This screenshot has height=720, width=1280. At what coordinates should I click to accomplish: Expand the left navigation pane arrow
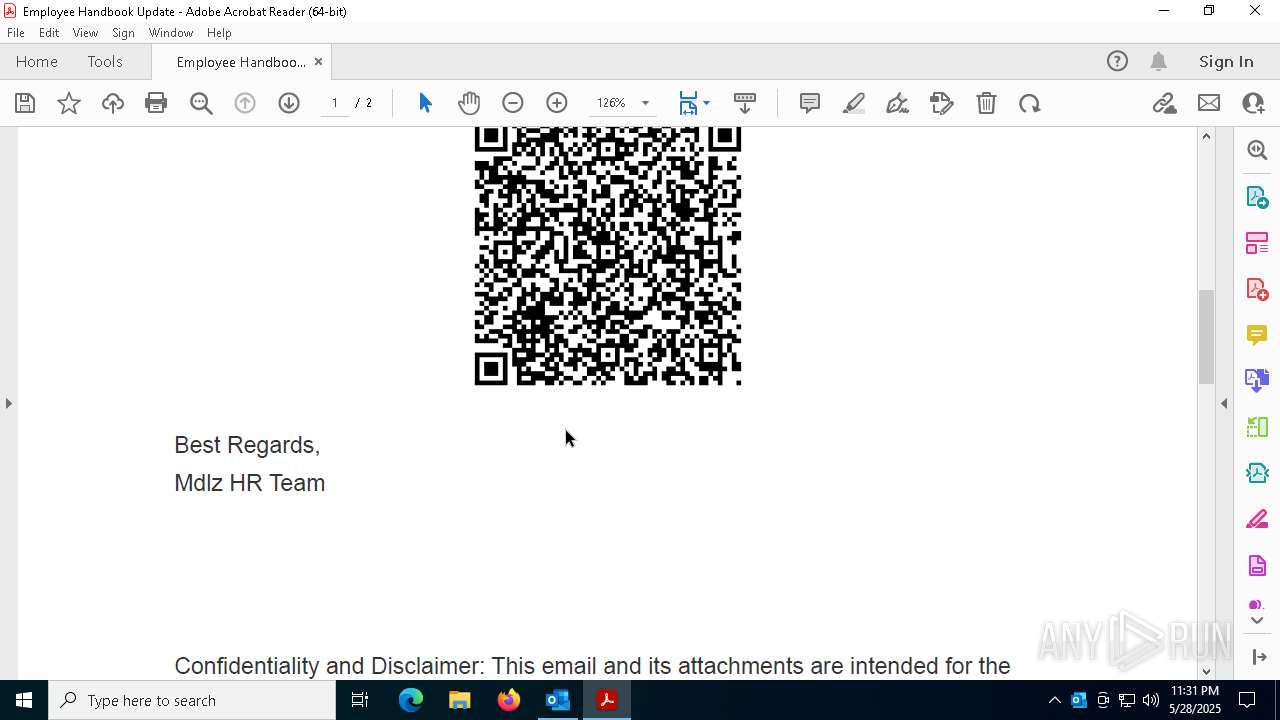(8, 403)
